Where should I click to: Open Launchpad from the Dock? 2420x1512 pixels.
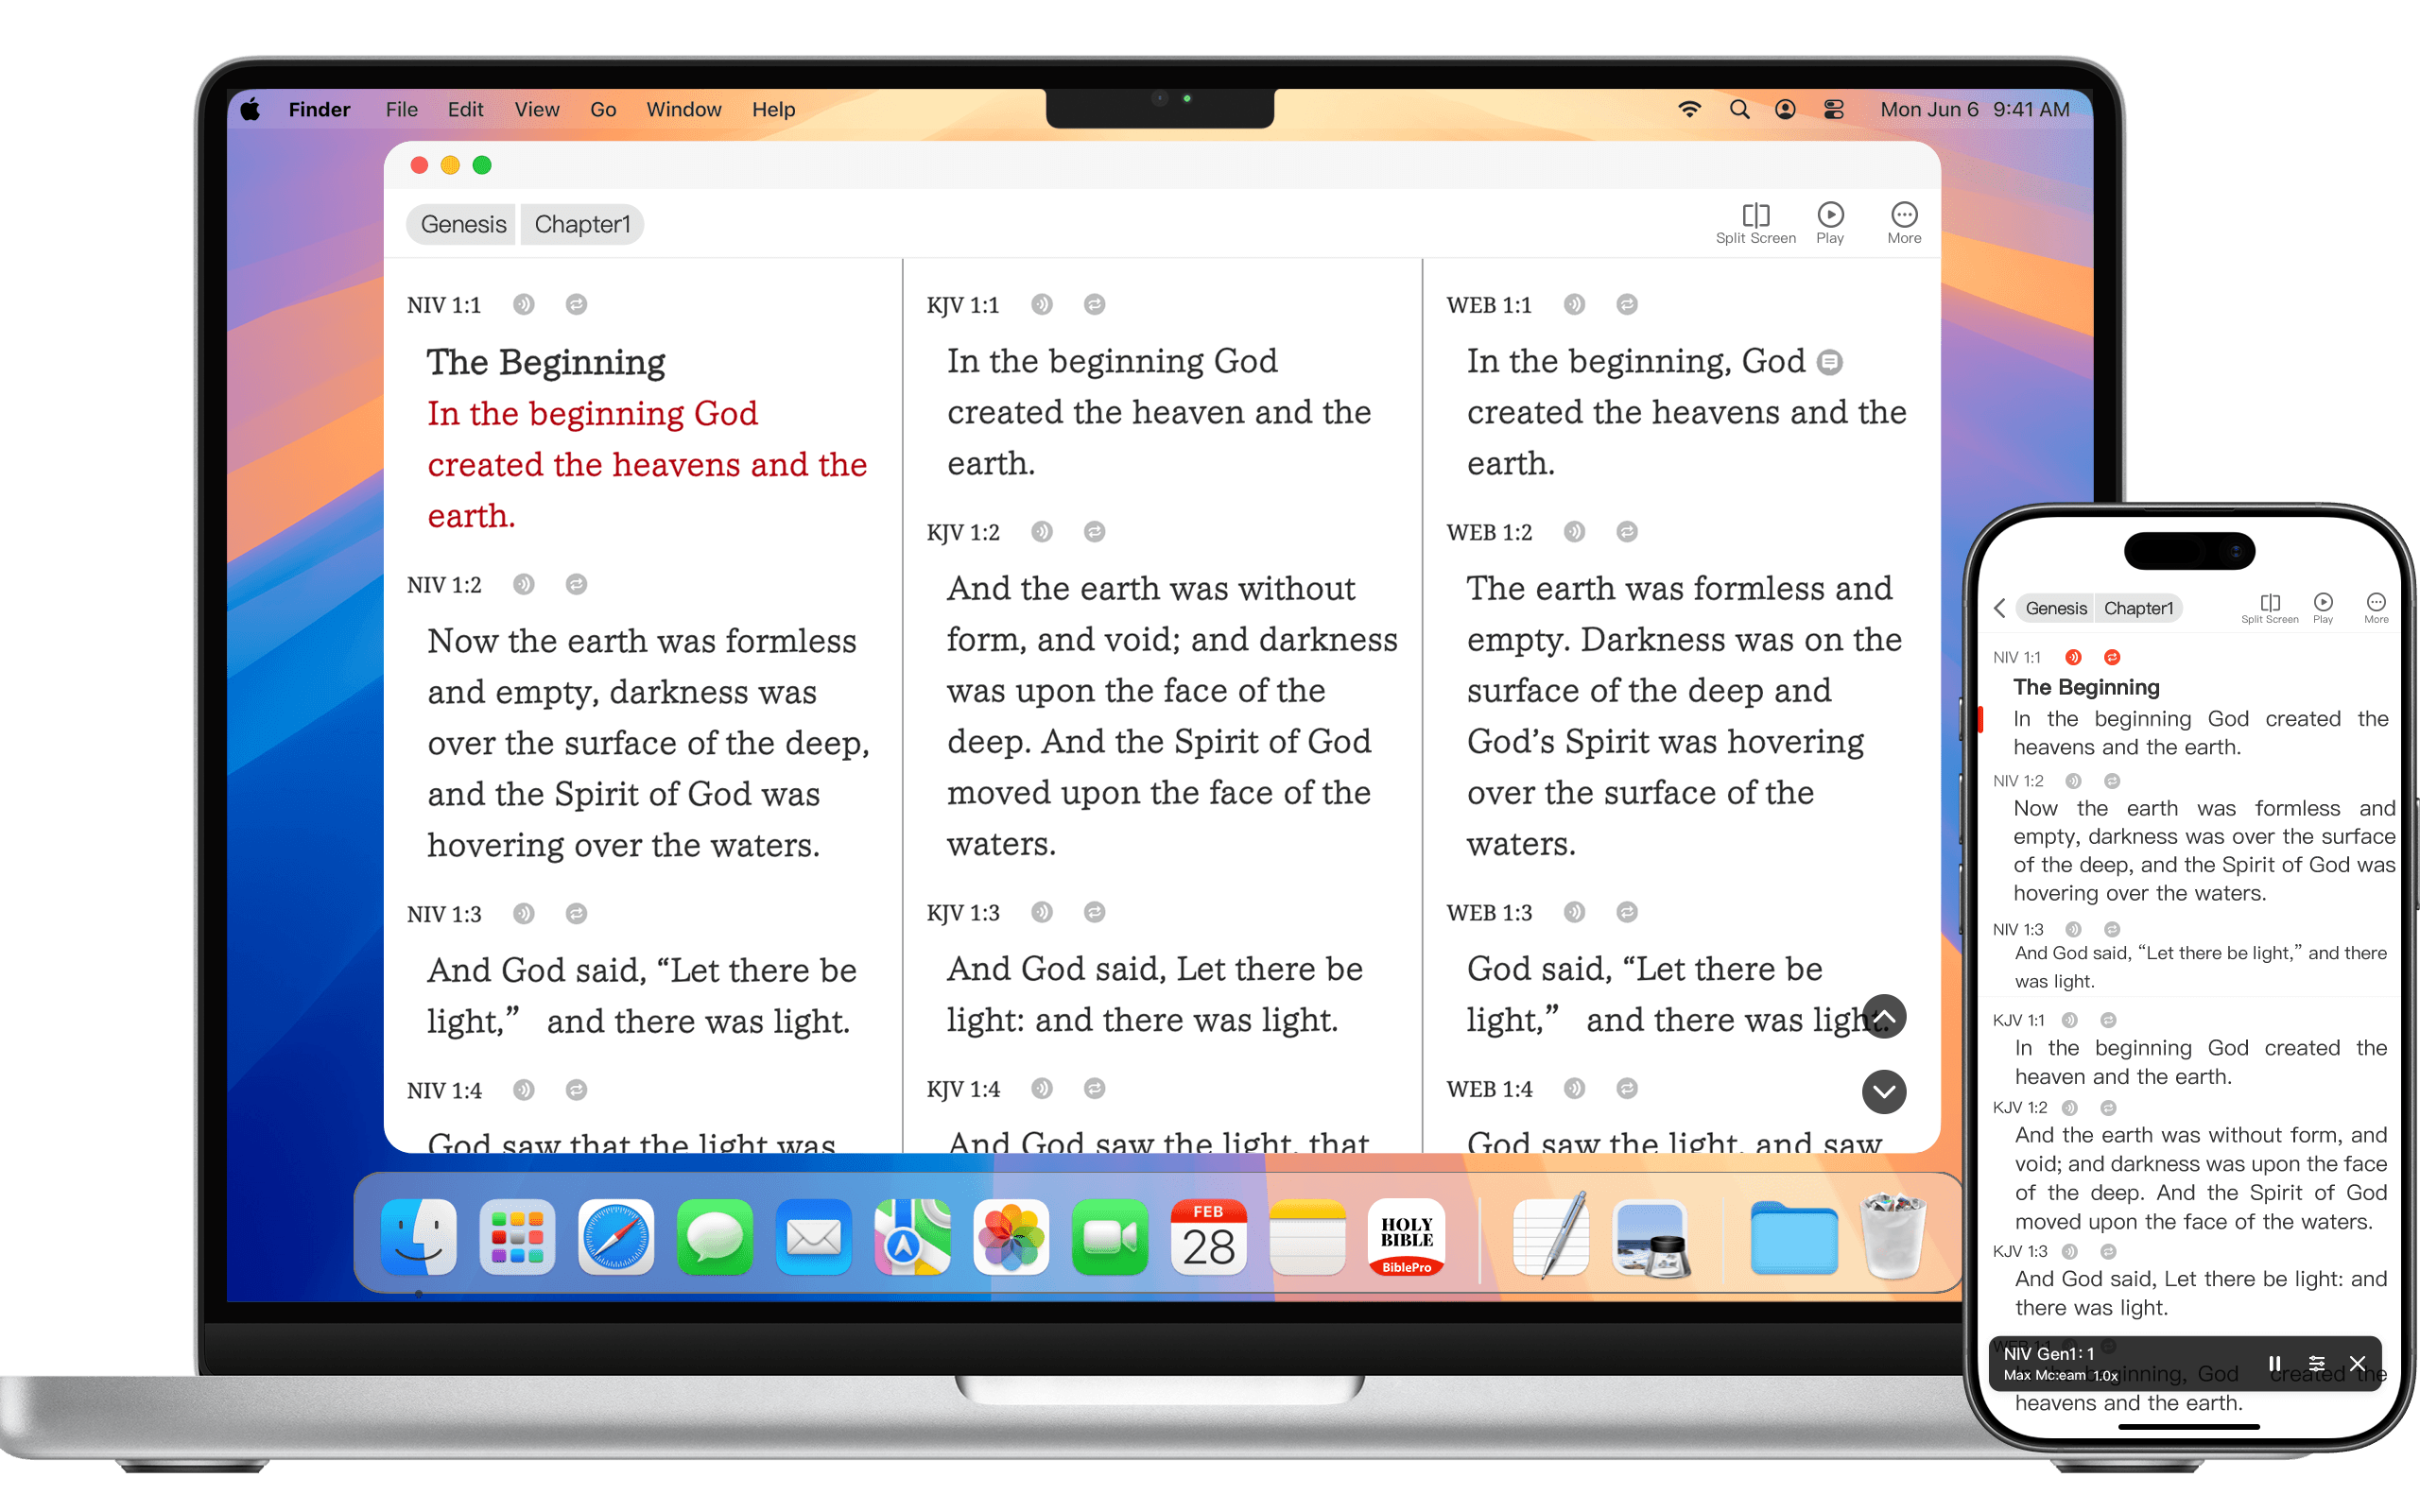click(517, 1238)
